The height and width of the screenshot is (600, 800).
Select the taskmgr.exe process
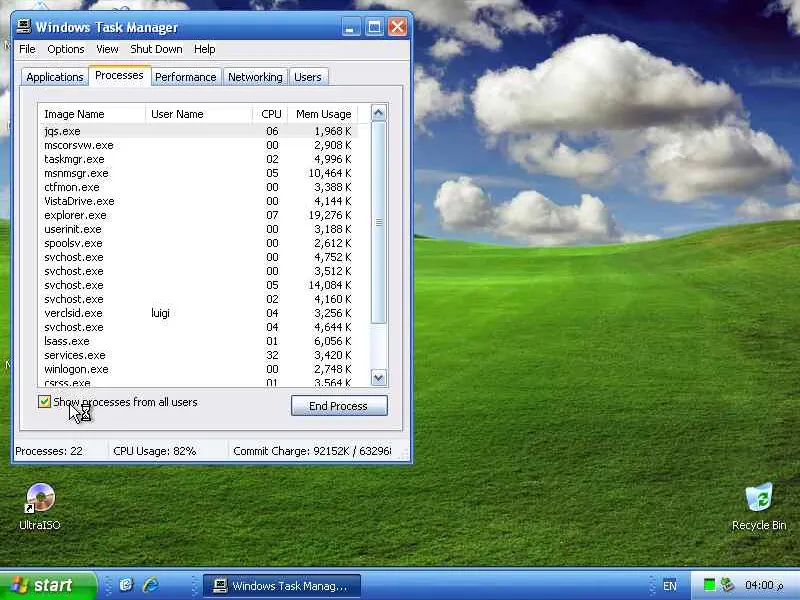click(x=198, y=159)
